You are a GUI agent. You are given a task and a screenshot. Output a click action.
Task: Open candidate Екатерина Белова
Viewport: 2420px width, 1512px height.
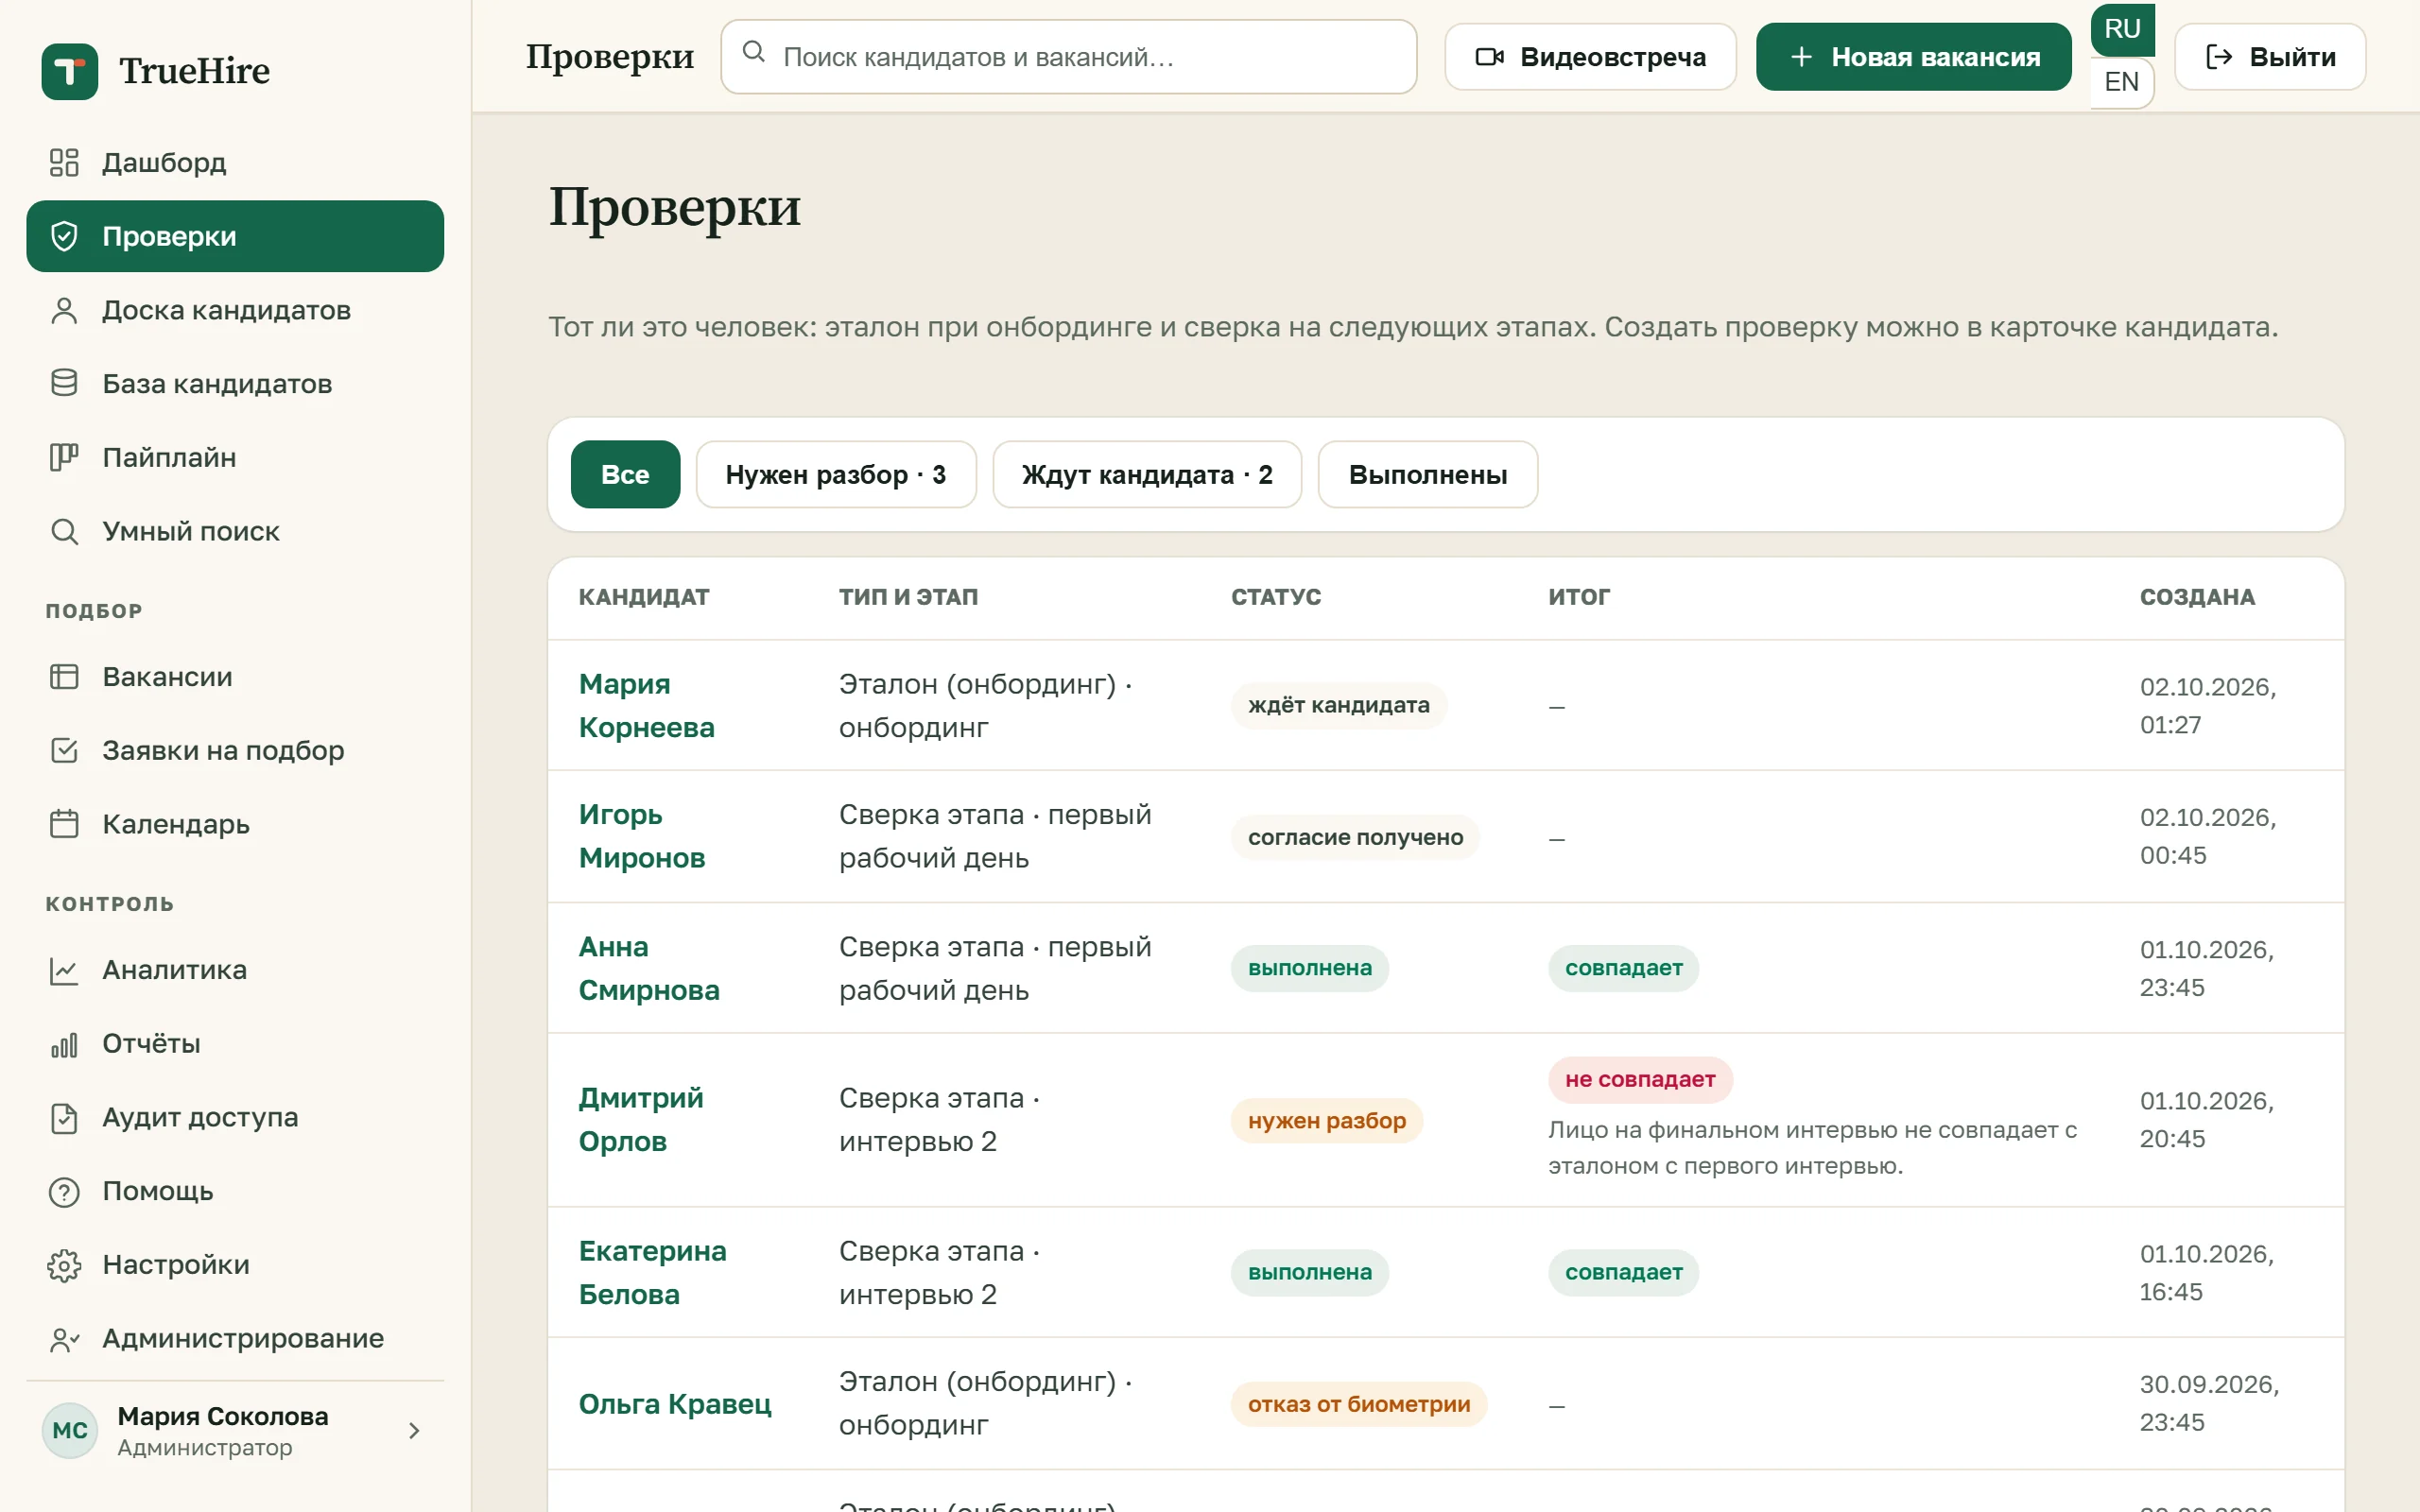pyautogui.click(x=652, y=1272)
